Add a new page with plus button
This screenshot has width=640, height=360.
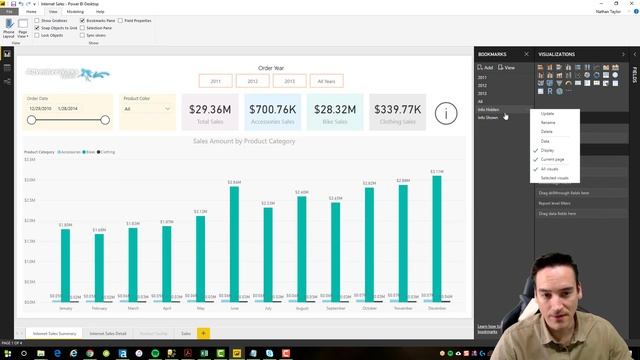203,333
